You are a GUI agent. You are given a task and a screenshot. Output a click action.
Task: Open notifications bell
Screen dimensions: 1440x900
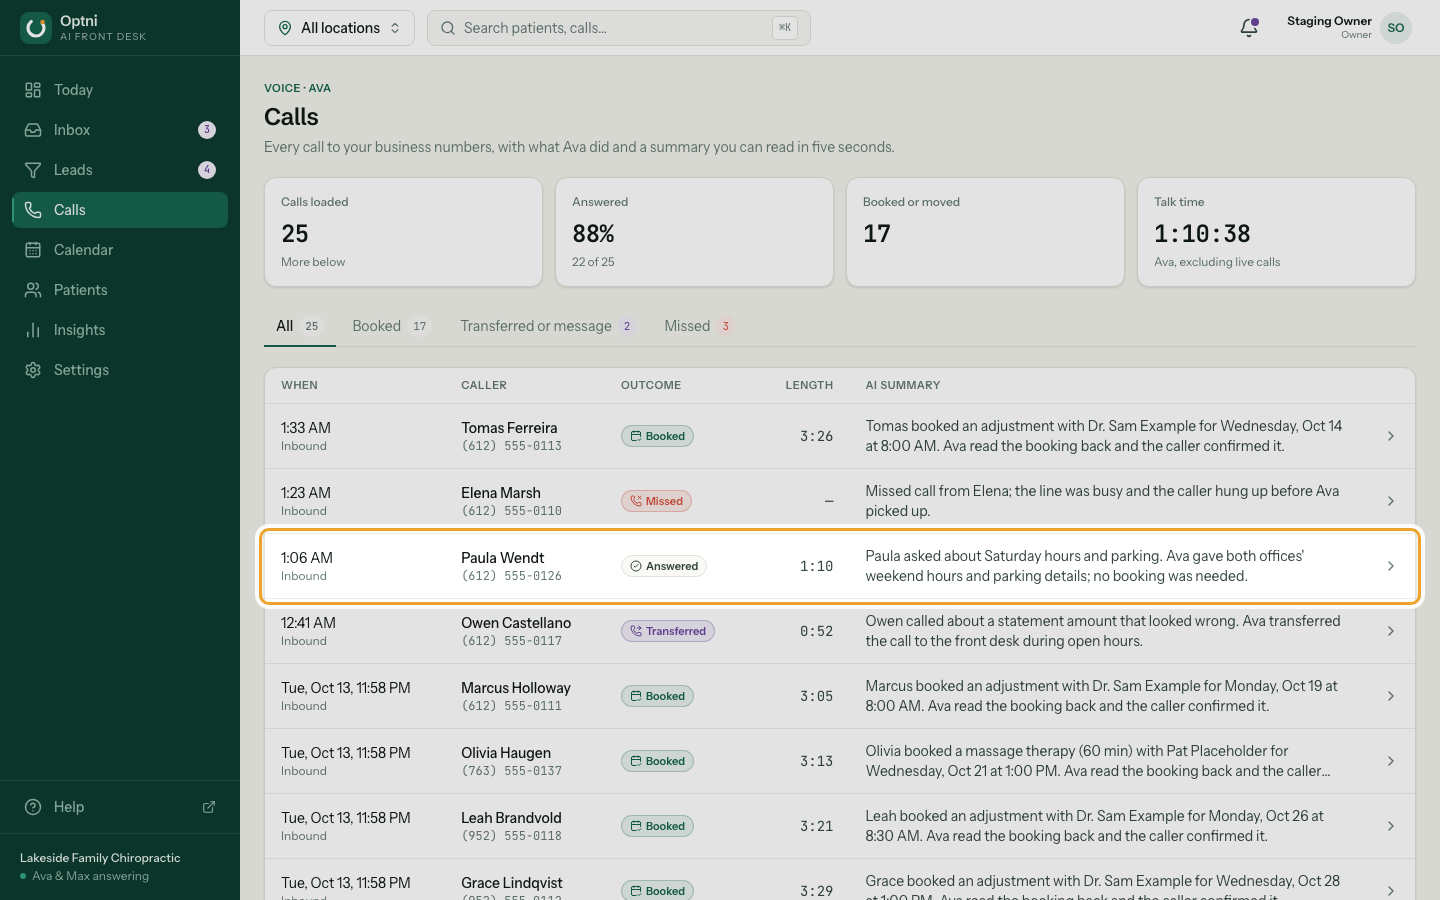click(1249, 28)
